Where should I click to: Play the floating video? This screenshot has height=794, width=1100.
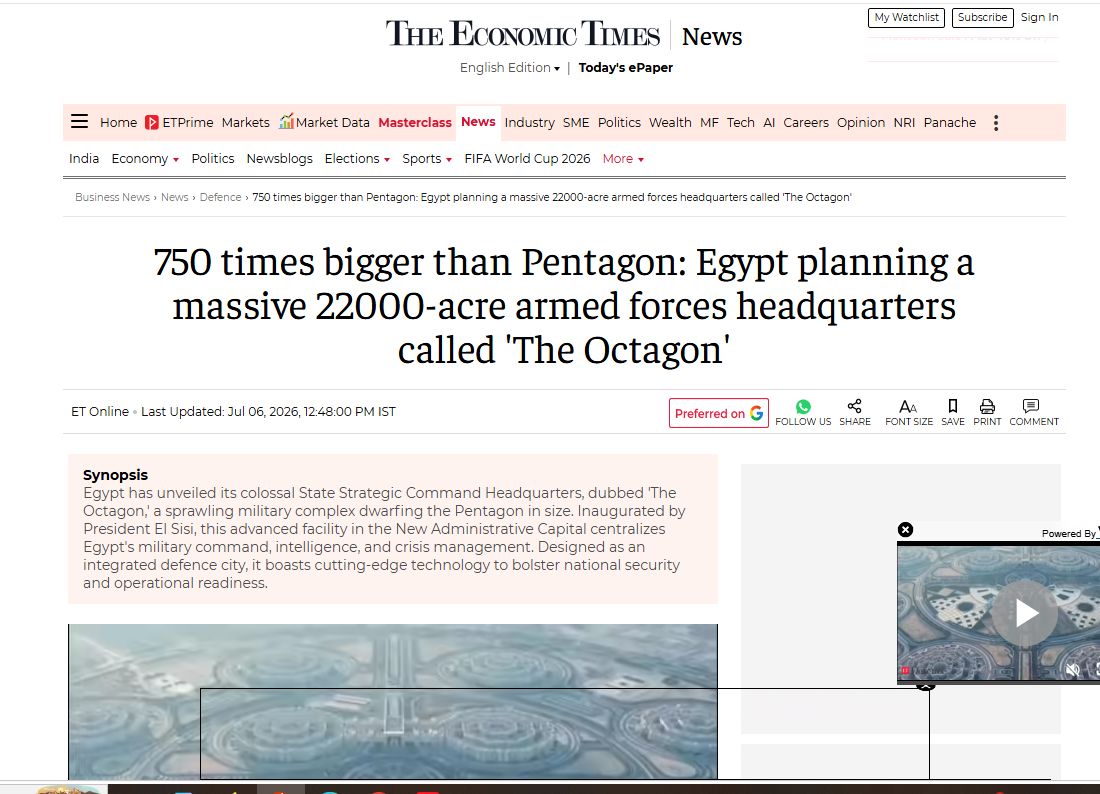[1025, 613]
